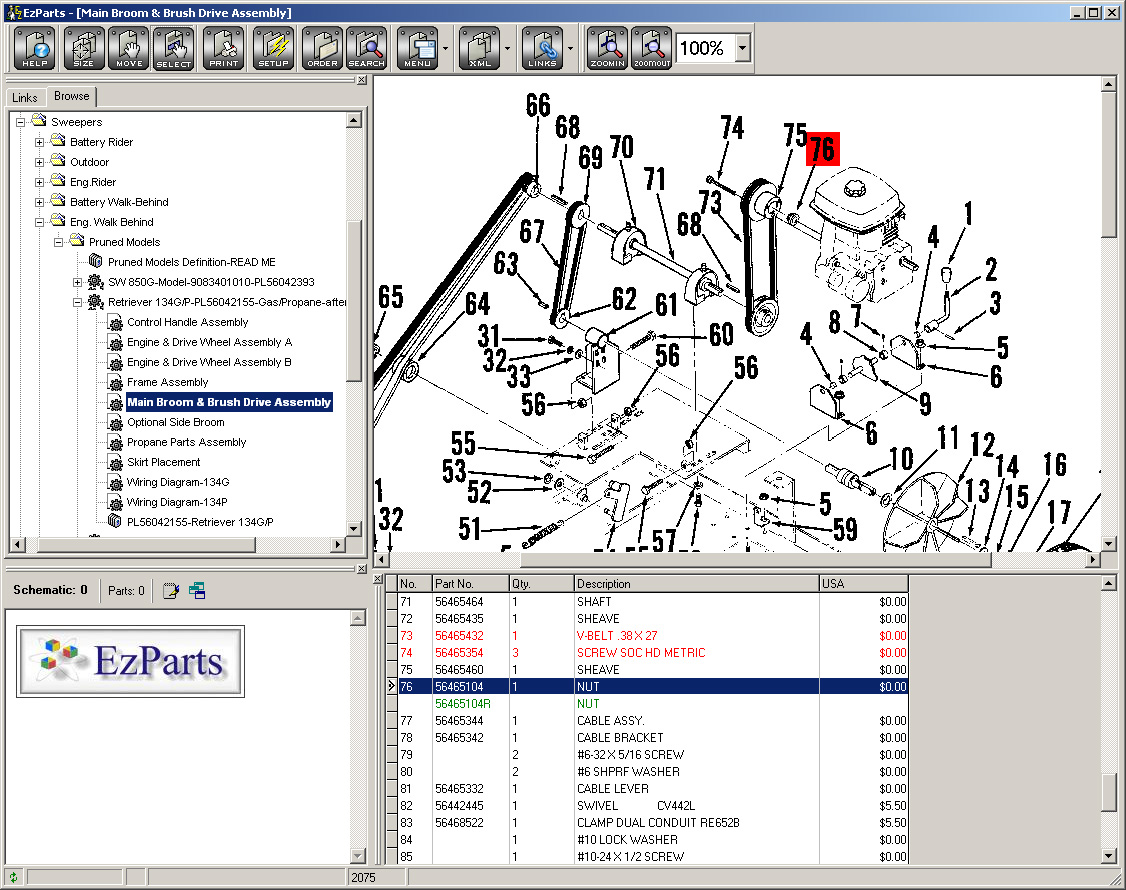Image resolution: width=1126 pixels, height=890 pixels.
Task: Open Frame Assembly schematic
Action: (x=167, y=382)
